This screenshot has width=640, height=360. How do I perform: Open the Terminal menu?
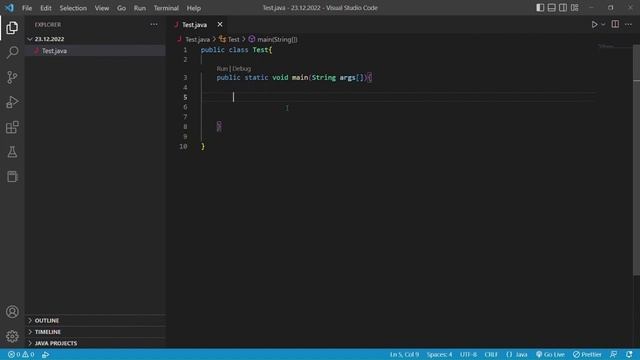pyautogui.click(x=166, y=8)
